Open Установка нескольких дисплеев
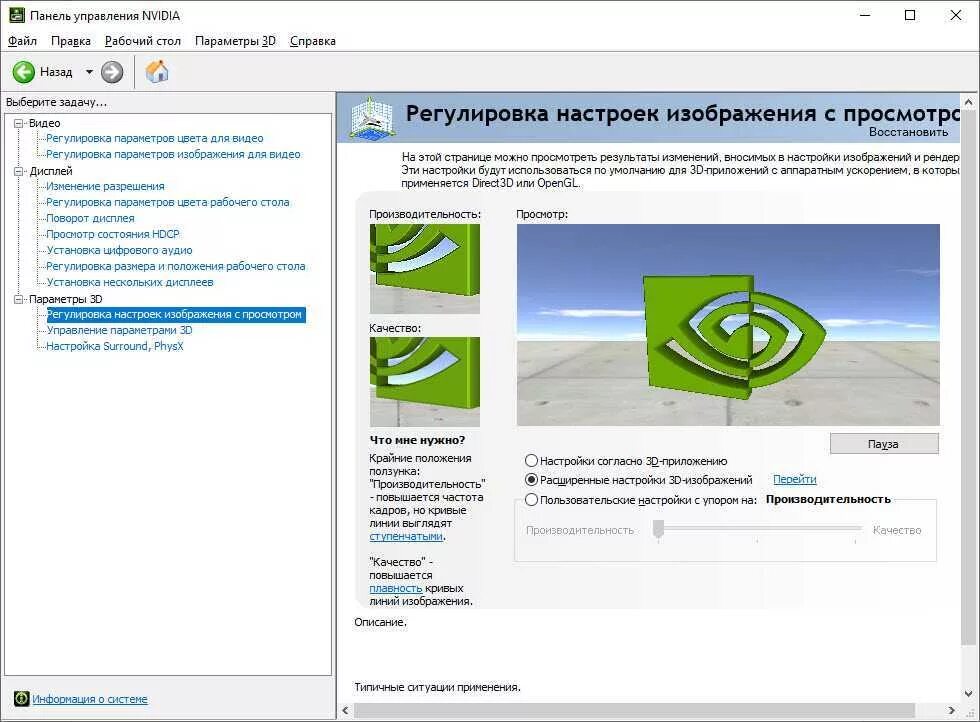The image size is (980, 722). (x=130, y=283)
